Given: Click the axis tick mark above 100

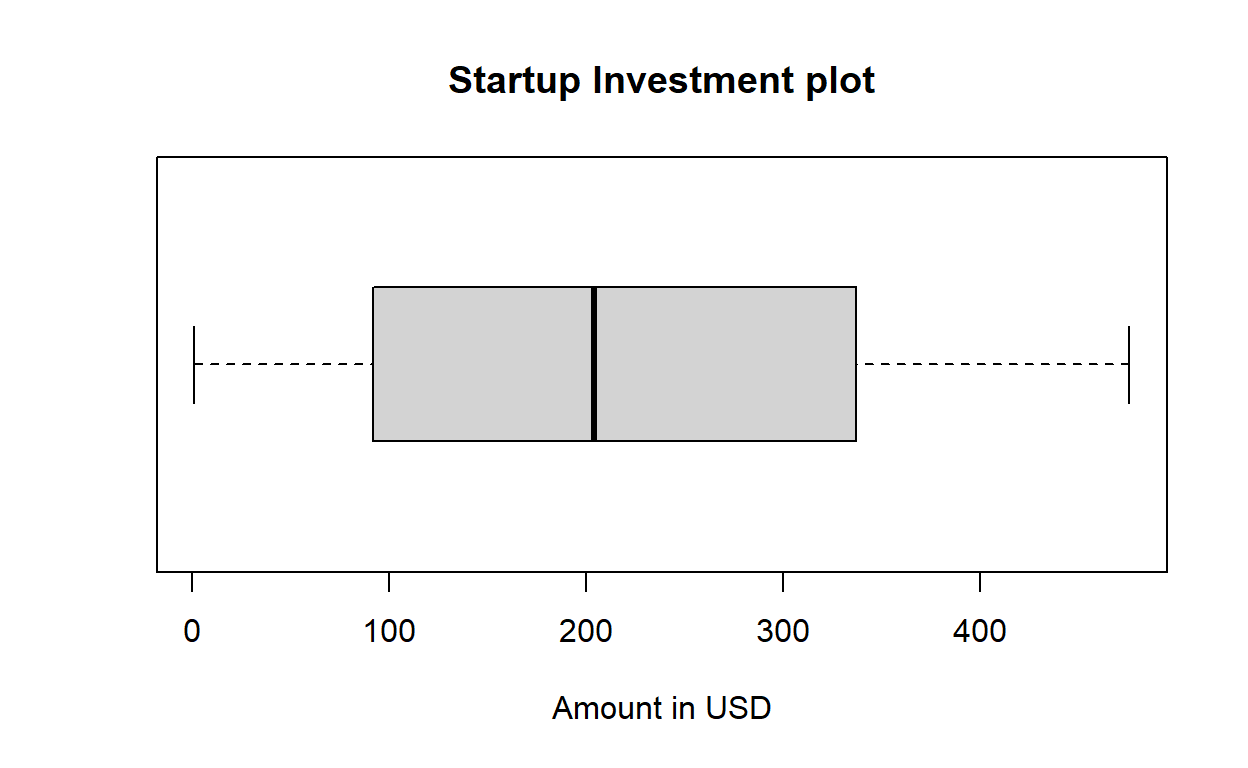Looking at the screenshot, I should coord(389,581).
